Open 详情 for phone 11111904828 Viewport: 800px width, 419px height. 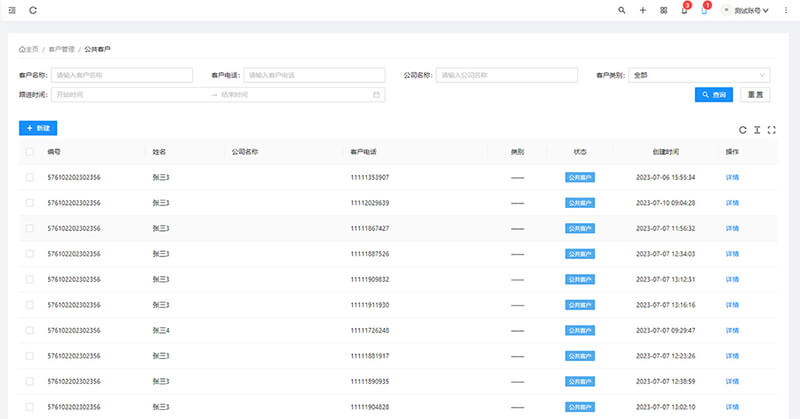coord(732,407)
